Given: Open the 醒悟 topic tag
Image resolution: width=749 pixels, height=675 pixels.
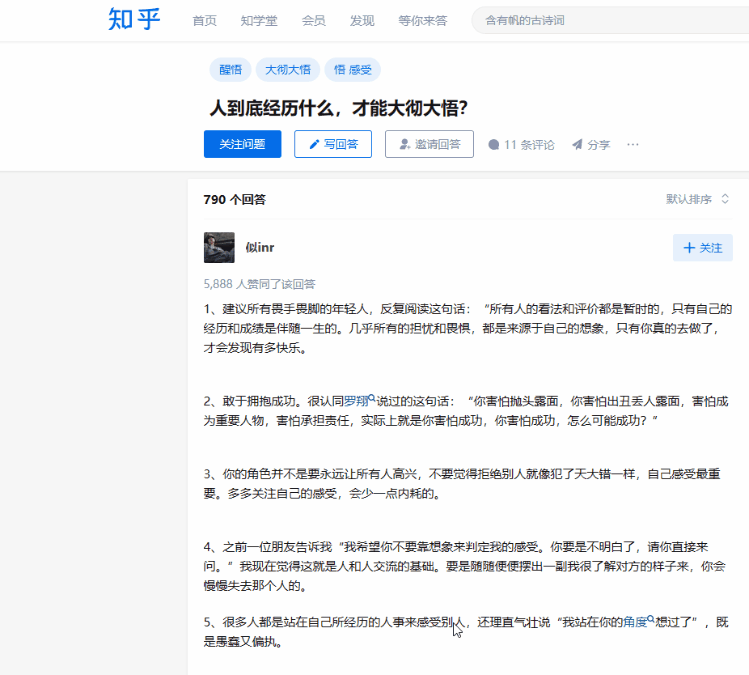Looking at the screenshot, I should pyautogui.click(x=231, y=70).
